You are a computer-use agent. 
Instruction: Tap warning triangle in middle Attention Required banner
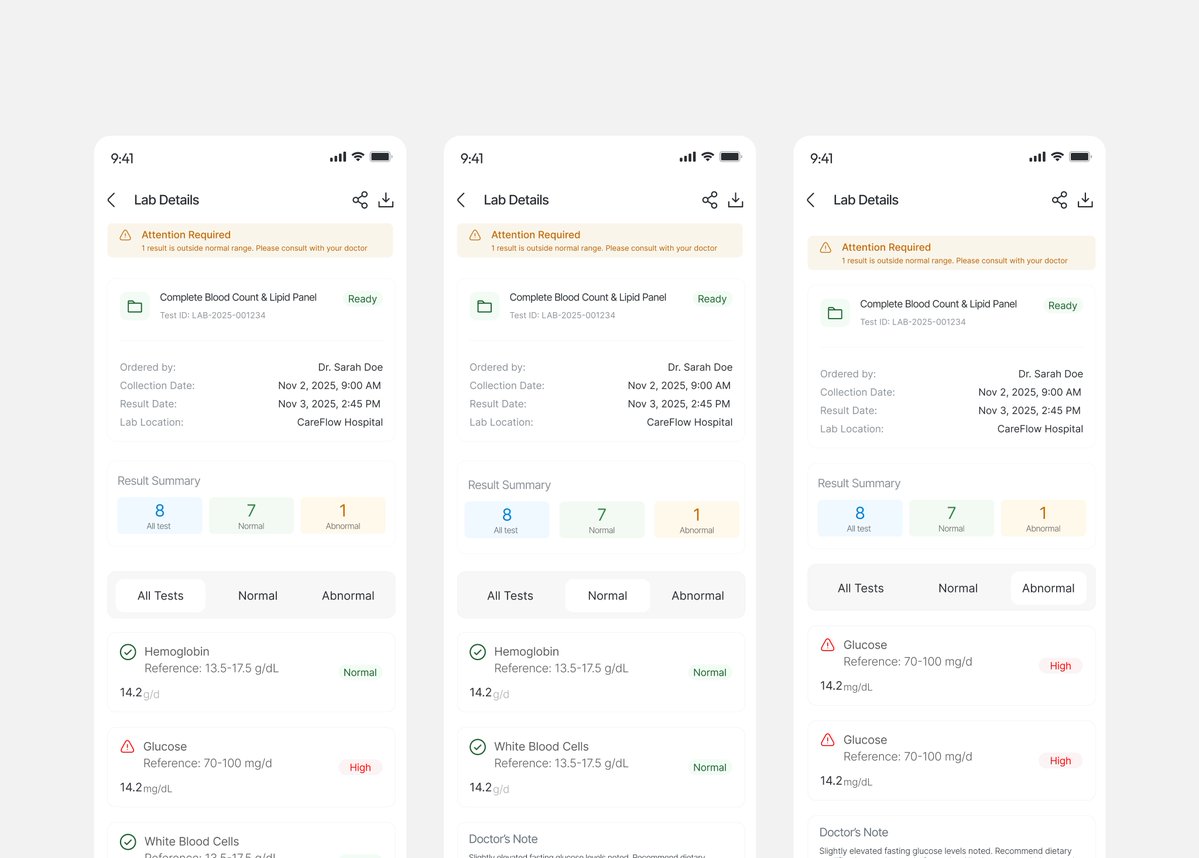pos(475,235)
